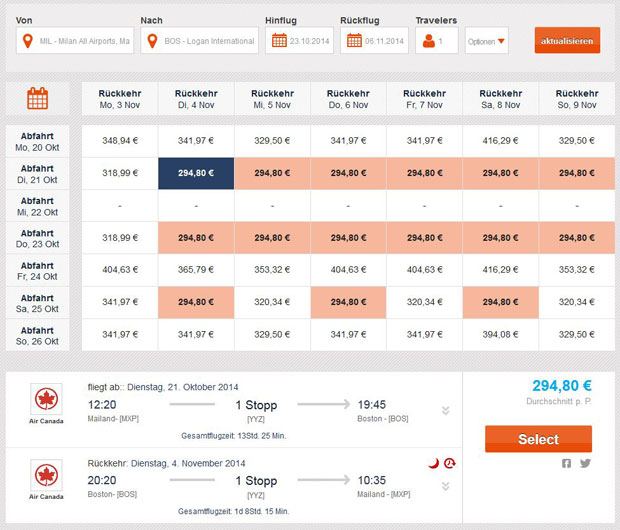620x530 pixels.
Task: Click the Rückflug calendar icon
Action: click(x=353, y=41)
